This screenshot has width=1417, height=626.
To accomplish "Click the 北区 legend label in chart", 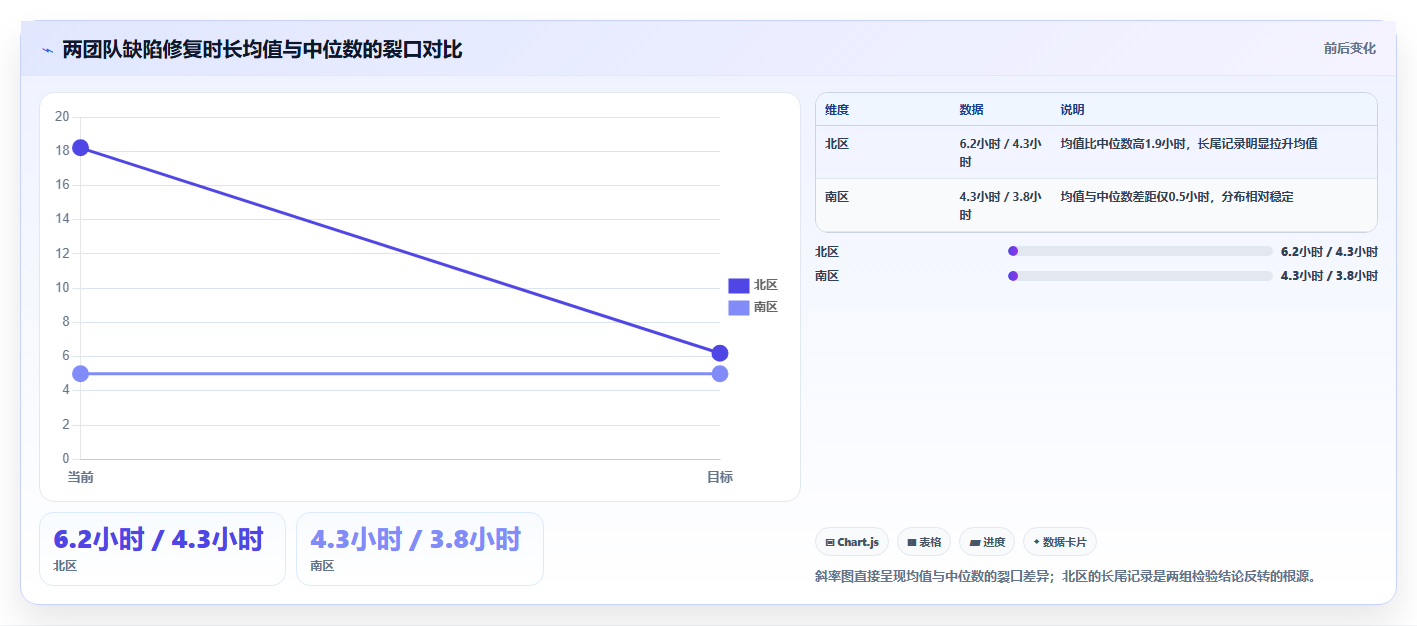I will (x=766, y=285).
